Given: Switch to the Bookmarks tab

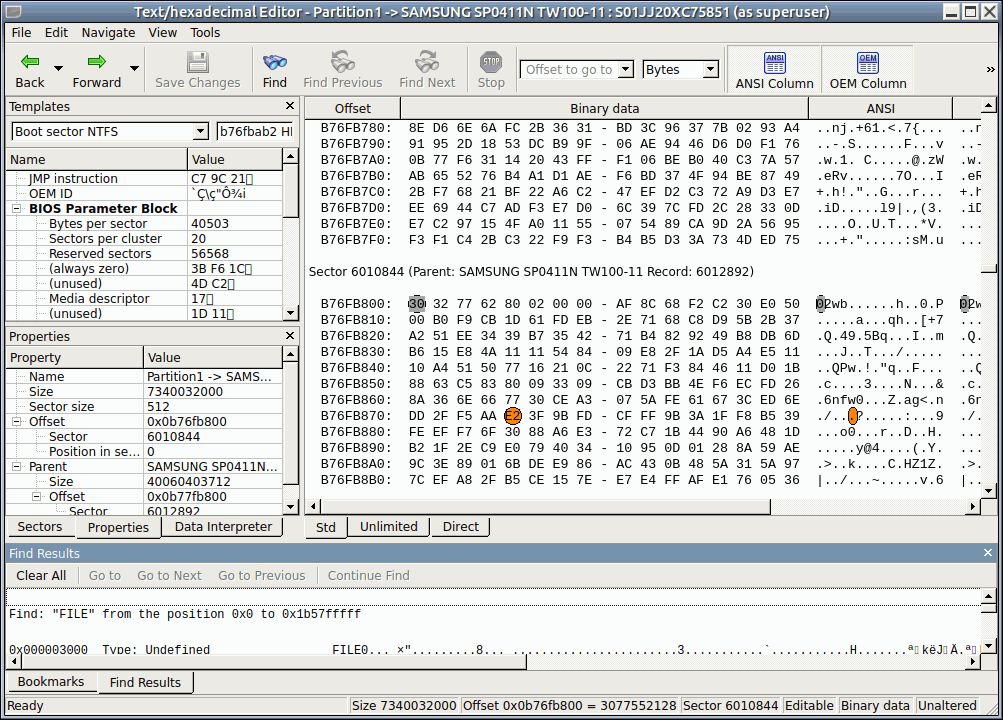Looking at the screenshot, I should click(x=51, y=682).
